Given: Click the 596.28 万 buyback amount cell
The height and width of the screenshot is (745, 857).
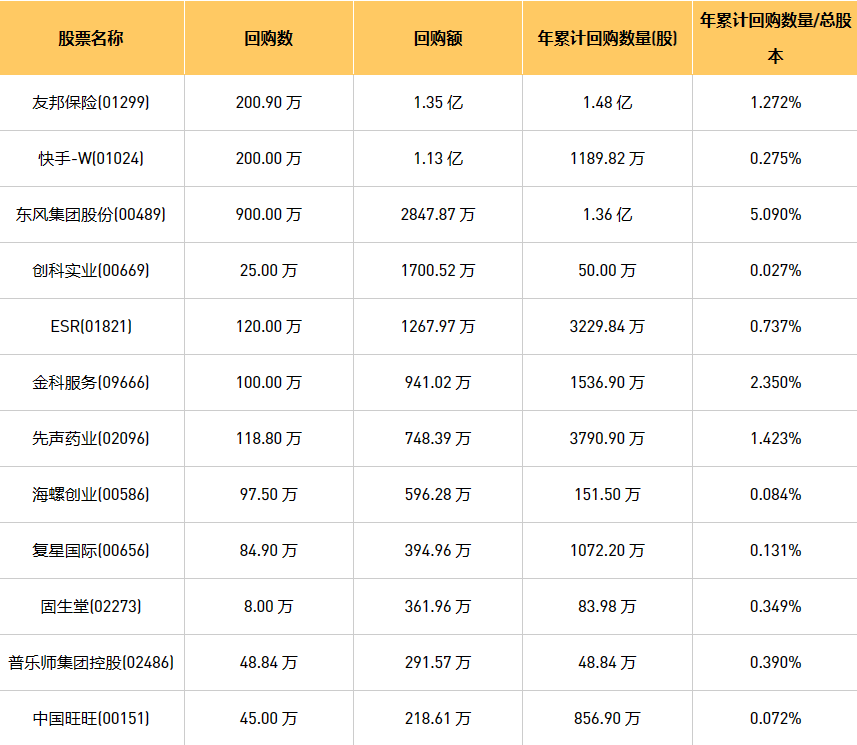Looking at the screenshot, I should tap(438, 495).
